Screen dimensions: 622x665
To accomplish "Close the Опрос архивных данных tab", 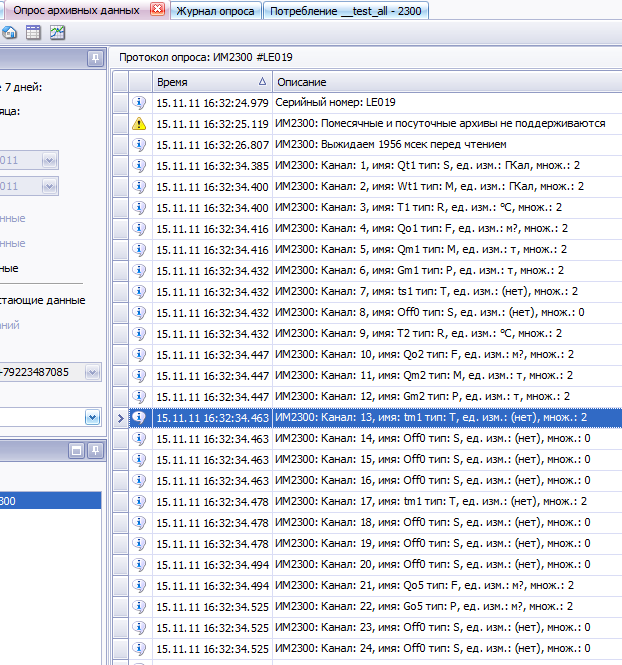I will coord(157,9).
